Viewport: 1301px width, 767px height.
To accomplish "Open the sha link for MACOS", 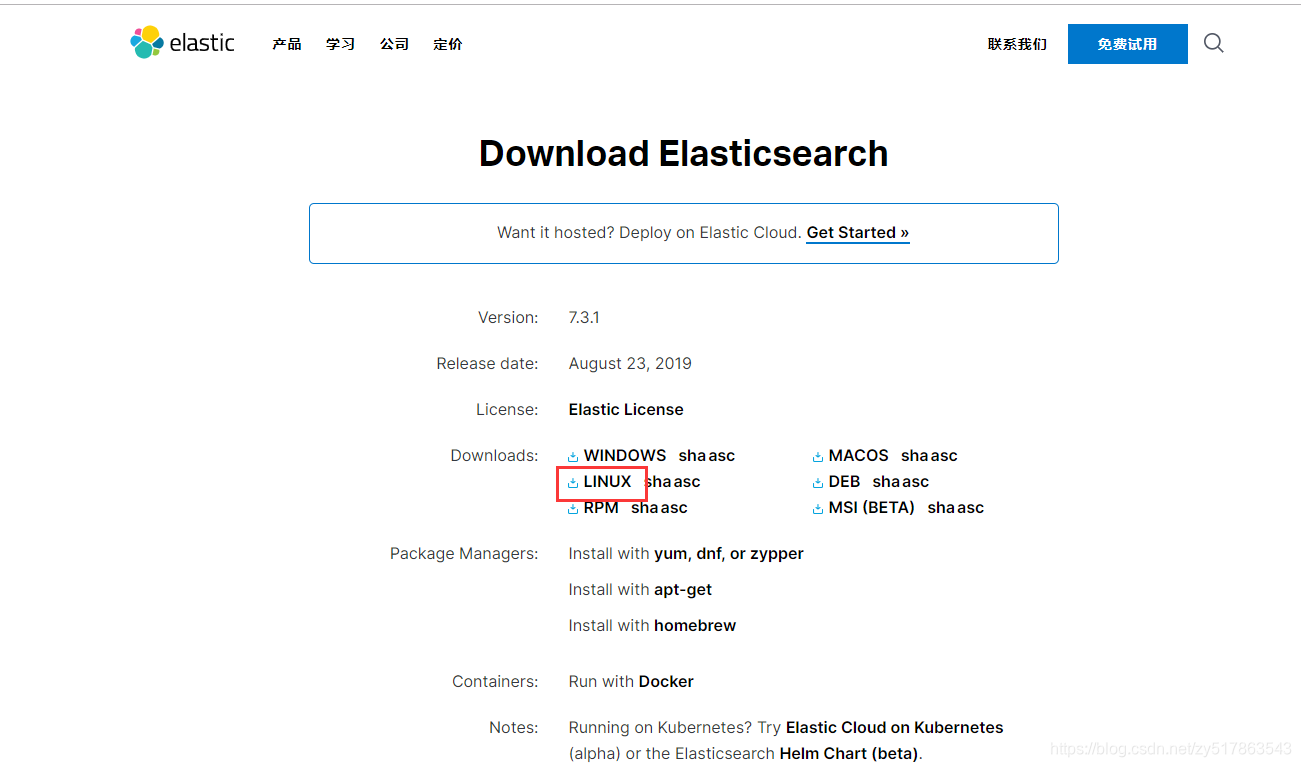I will [915, 455].
